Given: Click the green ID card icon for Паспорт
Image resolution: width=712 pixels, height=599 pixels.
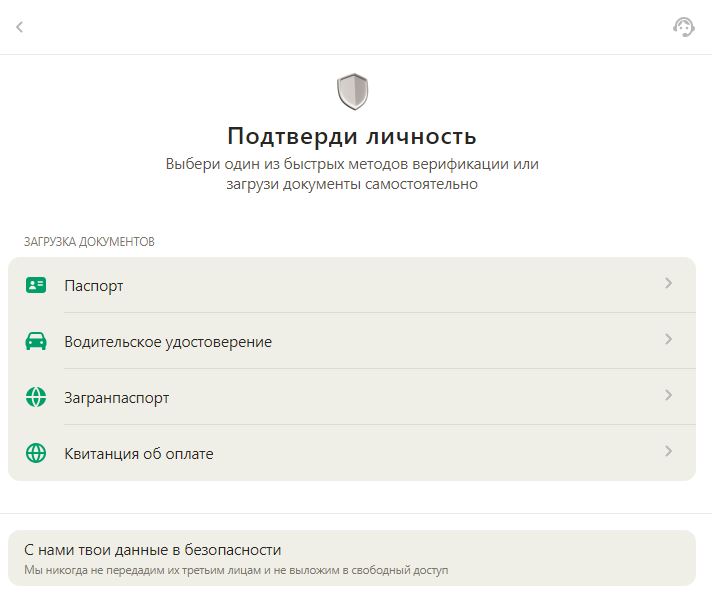Looking at the screenshot, I should pos(36,285).
